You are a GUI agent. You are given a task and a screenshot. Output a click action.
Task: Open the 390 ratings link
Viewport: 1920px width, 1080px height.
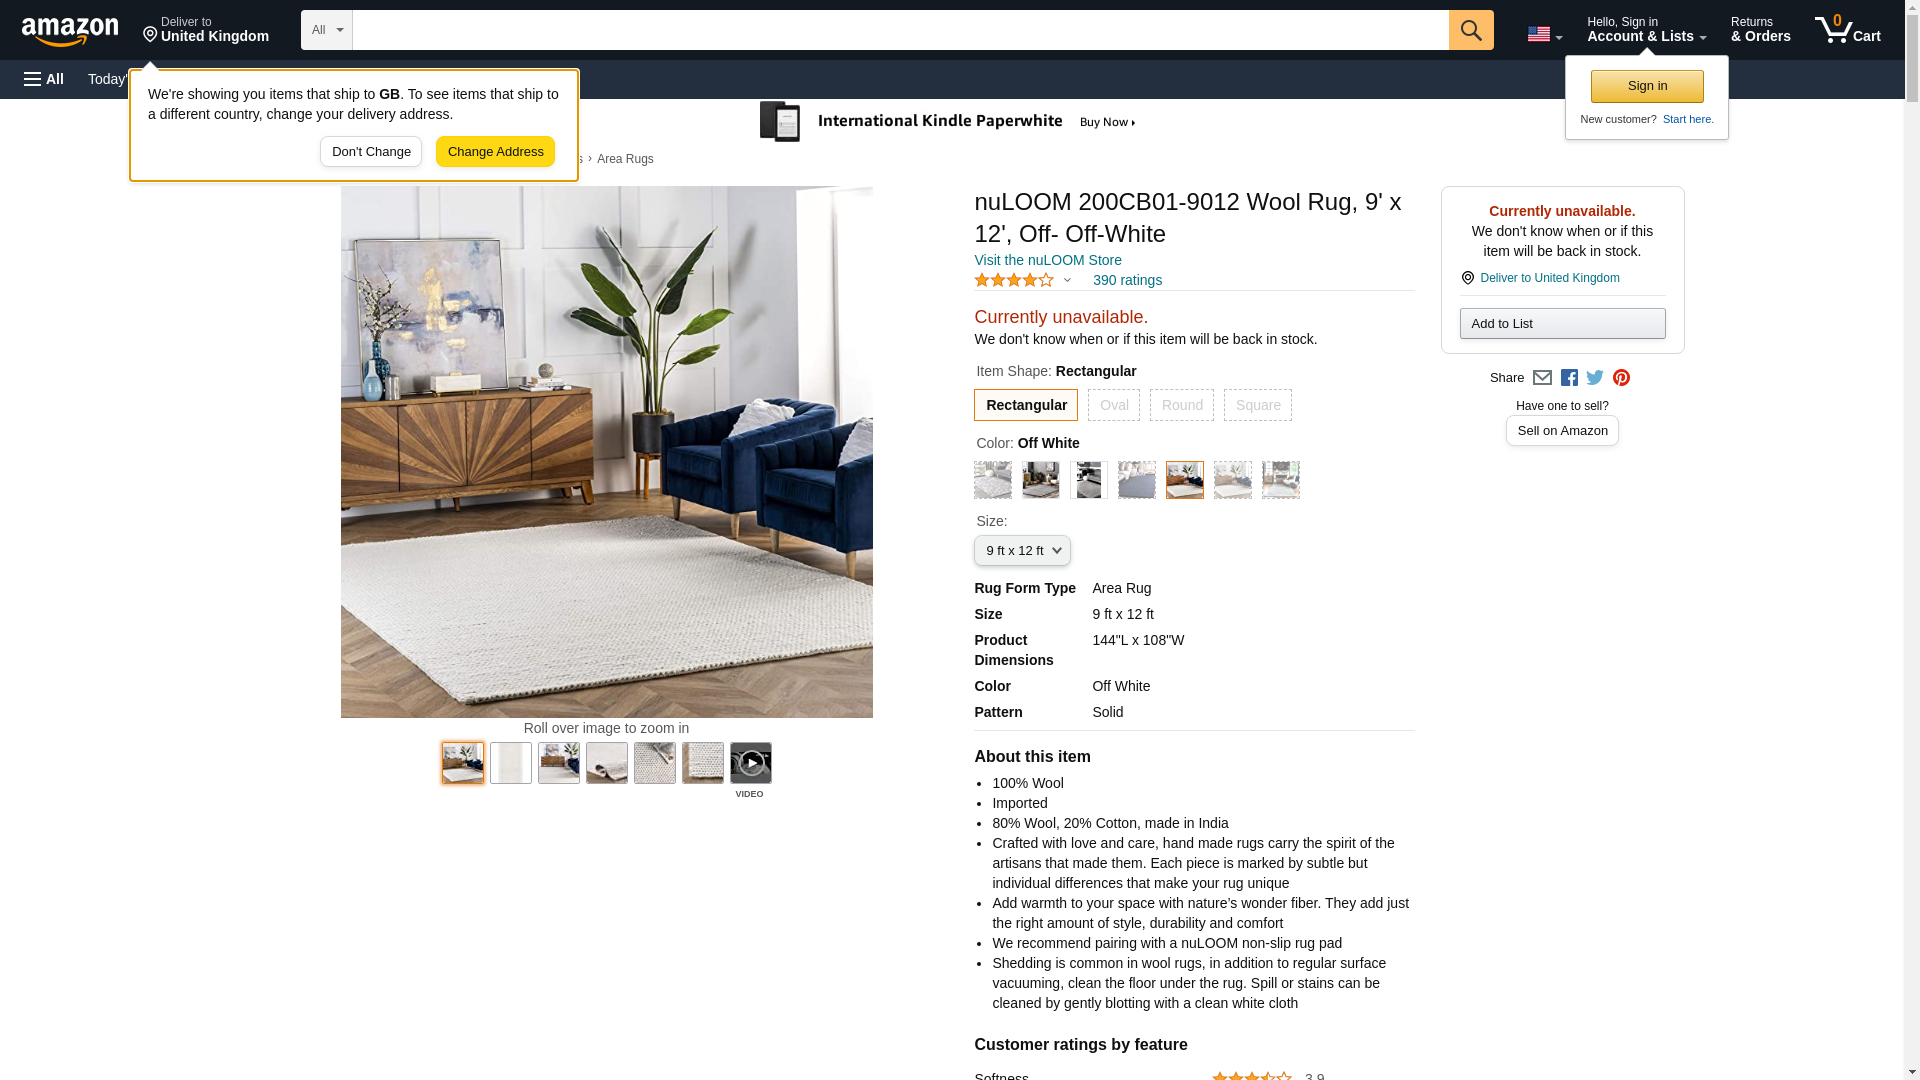coord(1127,281)
